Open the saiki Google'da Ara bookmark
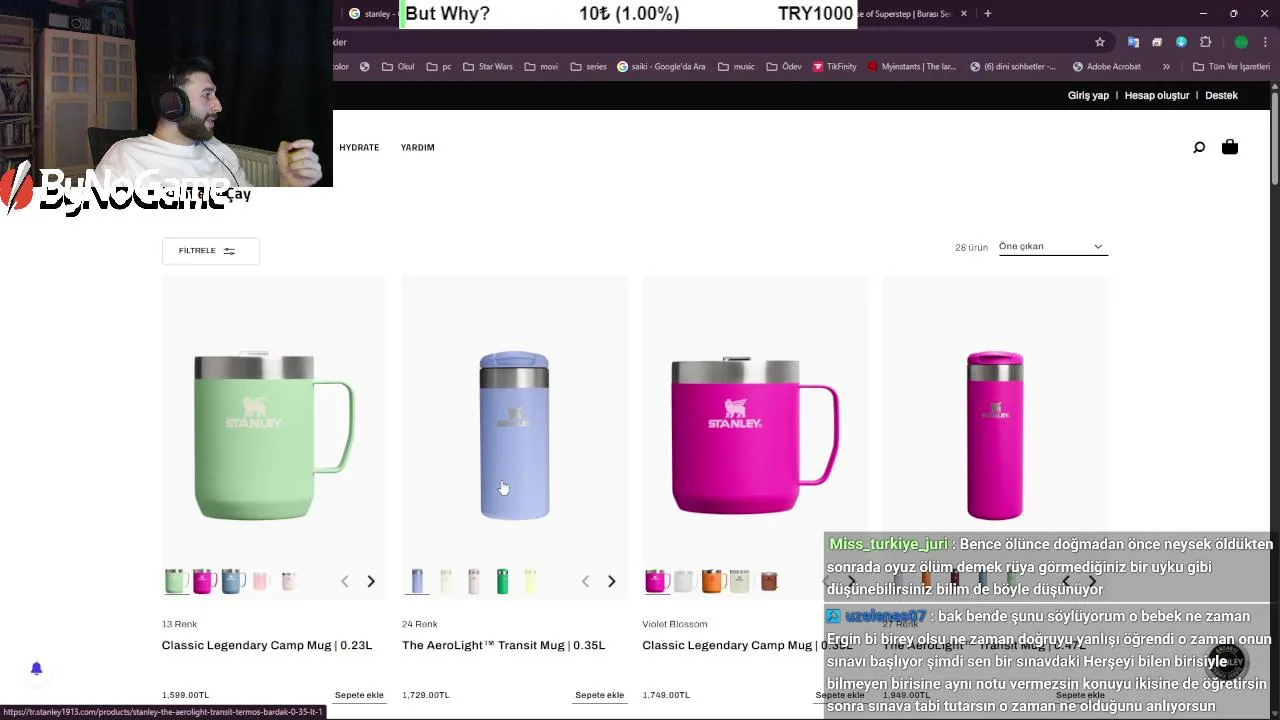The height and width of the screenshot is (720, 1280). click(x=661, y=67)
